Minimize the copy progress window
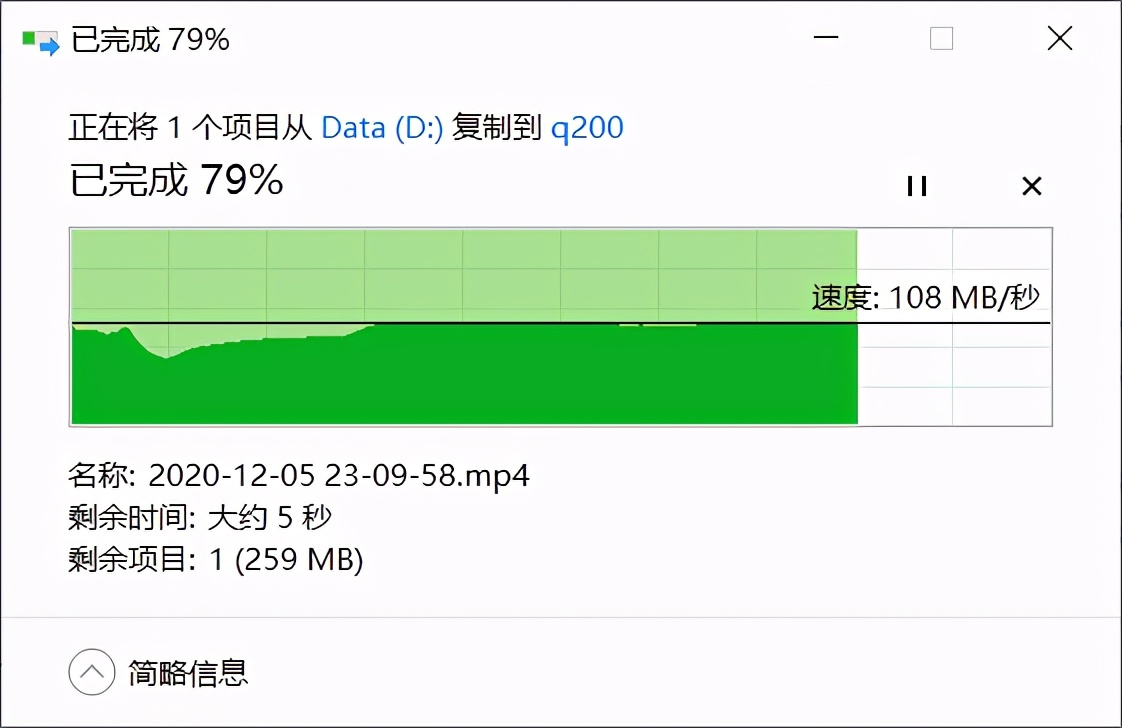 (x=826, y=38)
